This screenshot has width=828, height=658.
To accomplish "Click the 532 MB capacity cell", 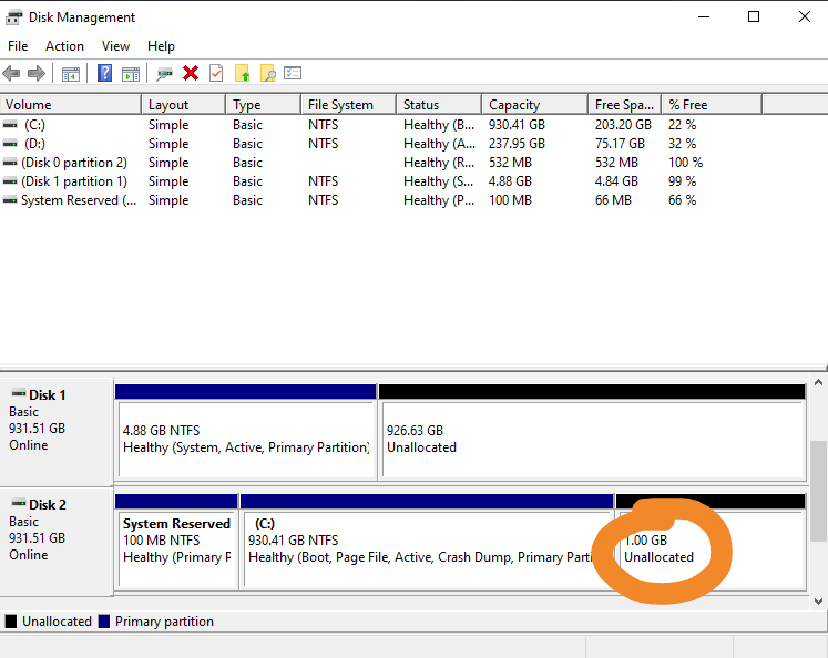I will click(x=510, y=163).
